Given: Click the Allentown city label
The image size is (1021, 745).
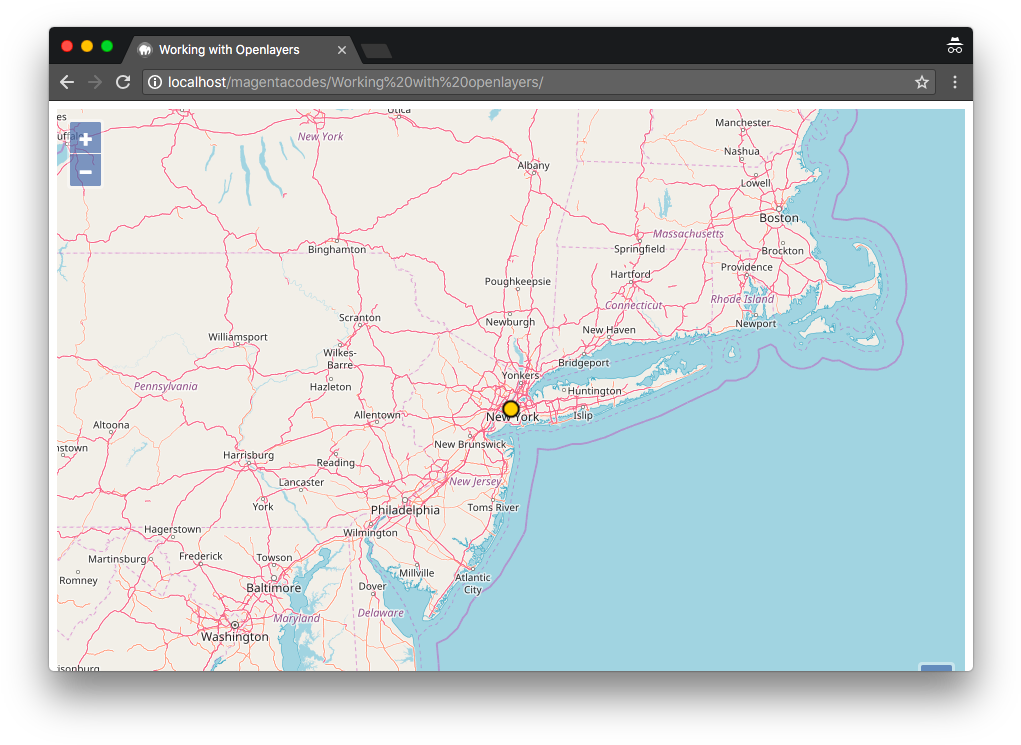Looking at the screenshot, I should pyautogui.click(x=377, y=415).
